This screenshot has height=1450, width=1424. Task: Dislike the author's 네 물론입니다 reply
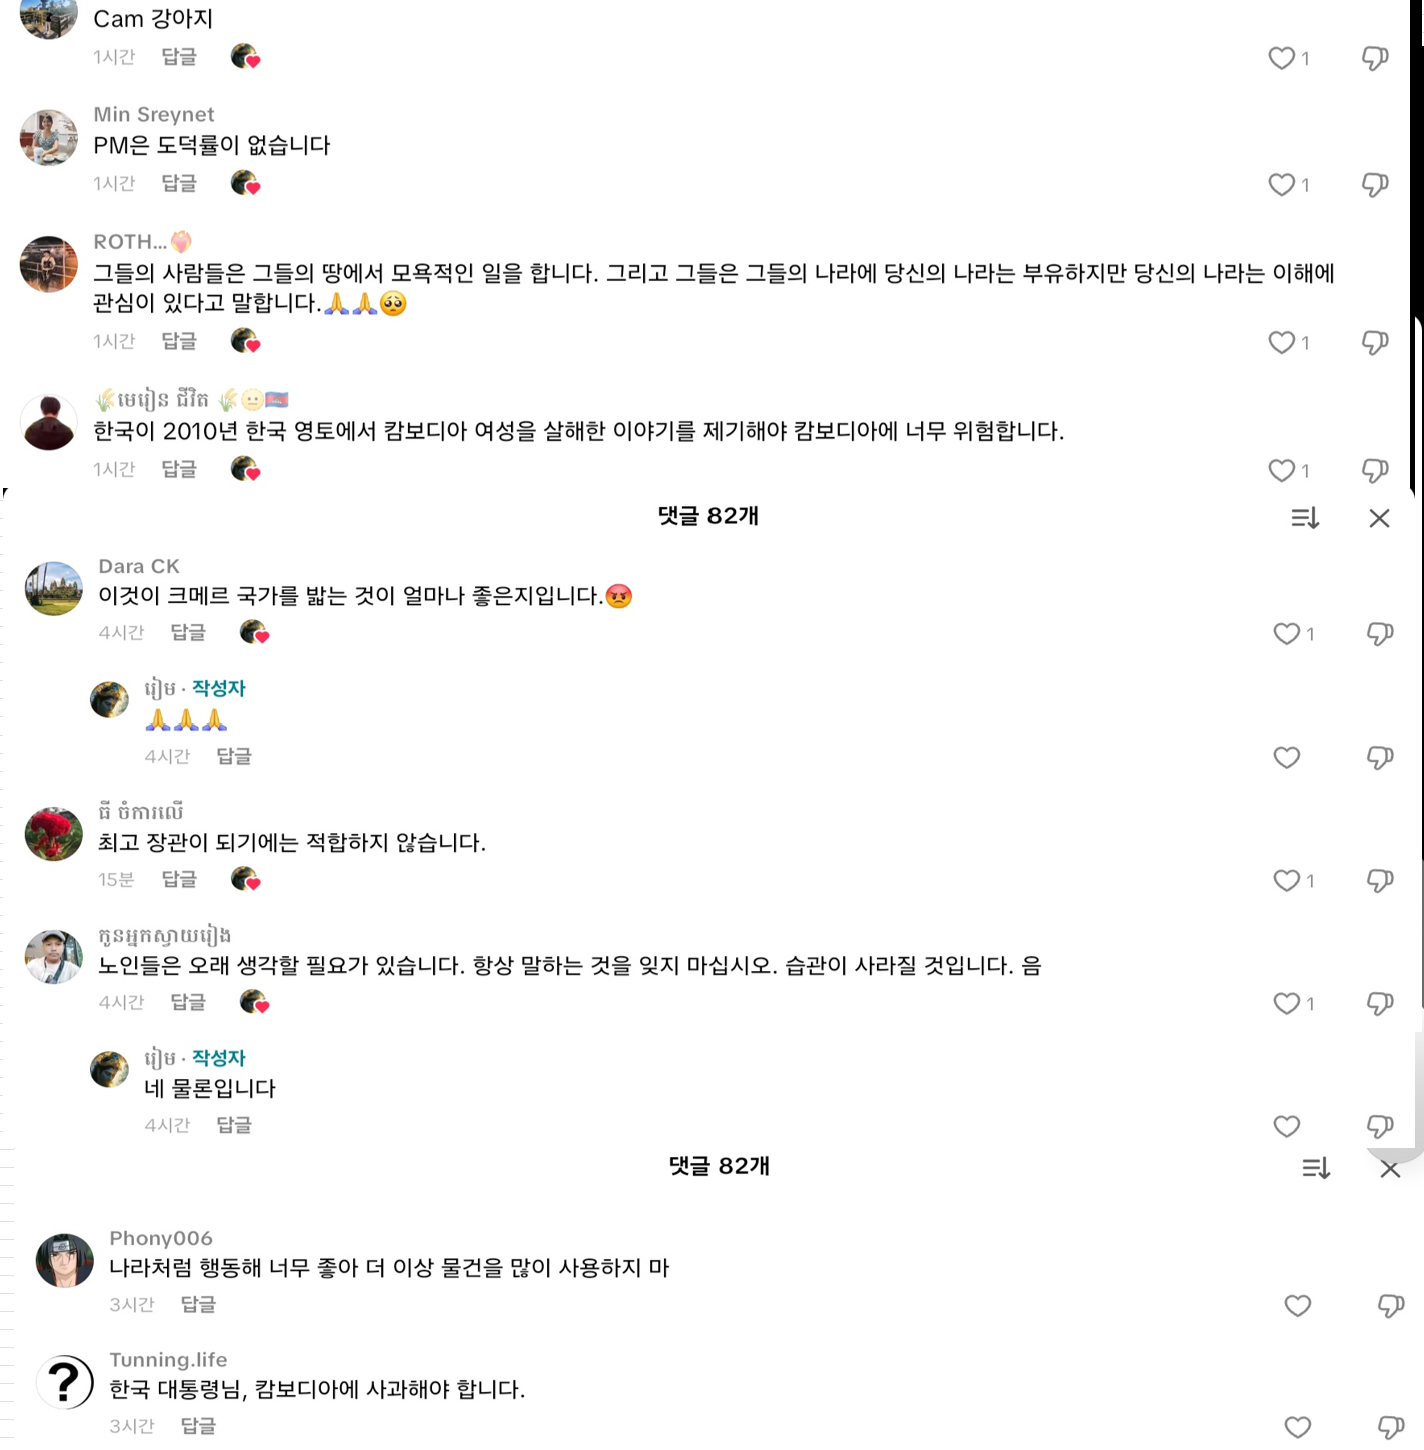coord(1380,1126)
